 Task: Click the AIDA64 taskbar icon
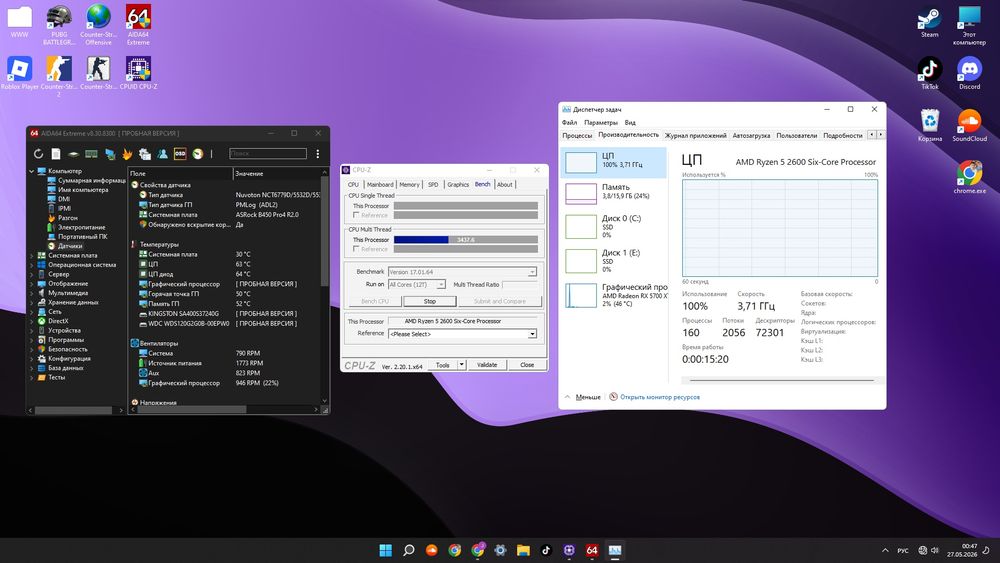(x=592, y=550)
